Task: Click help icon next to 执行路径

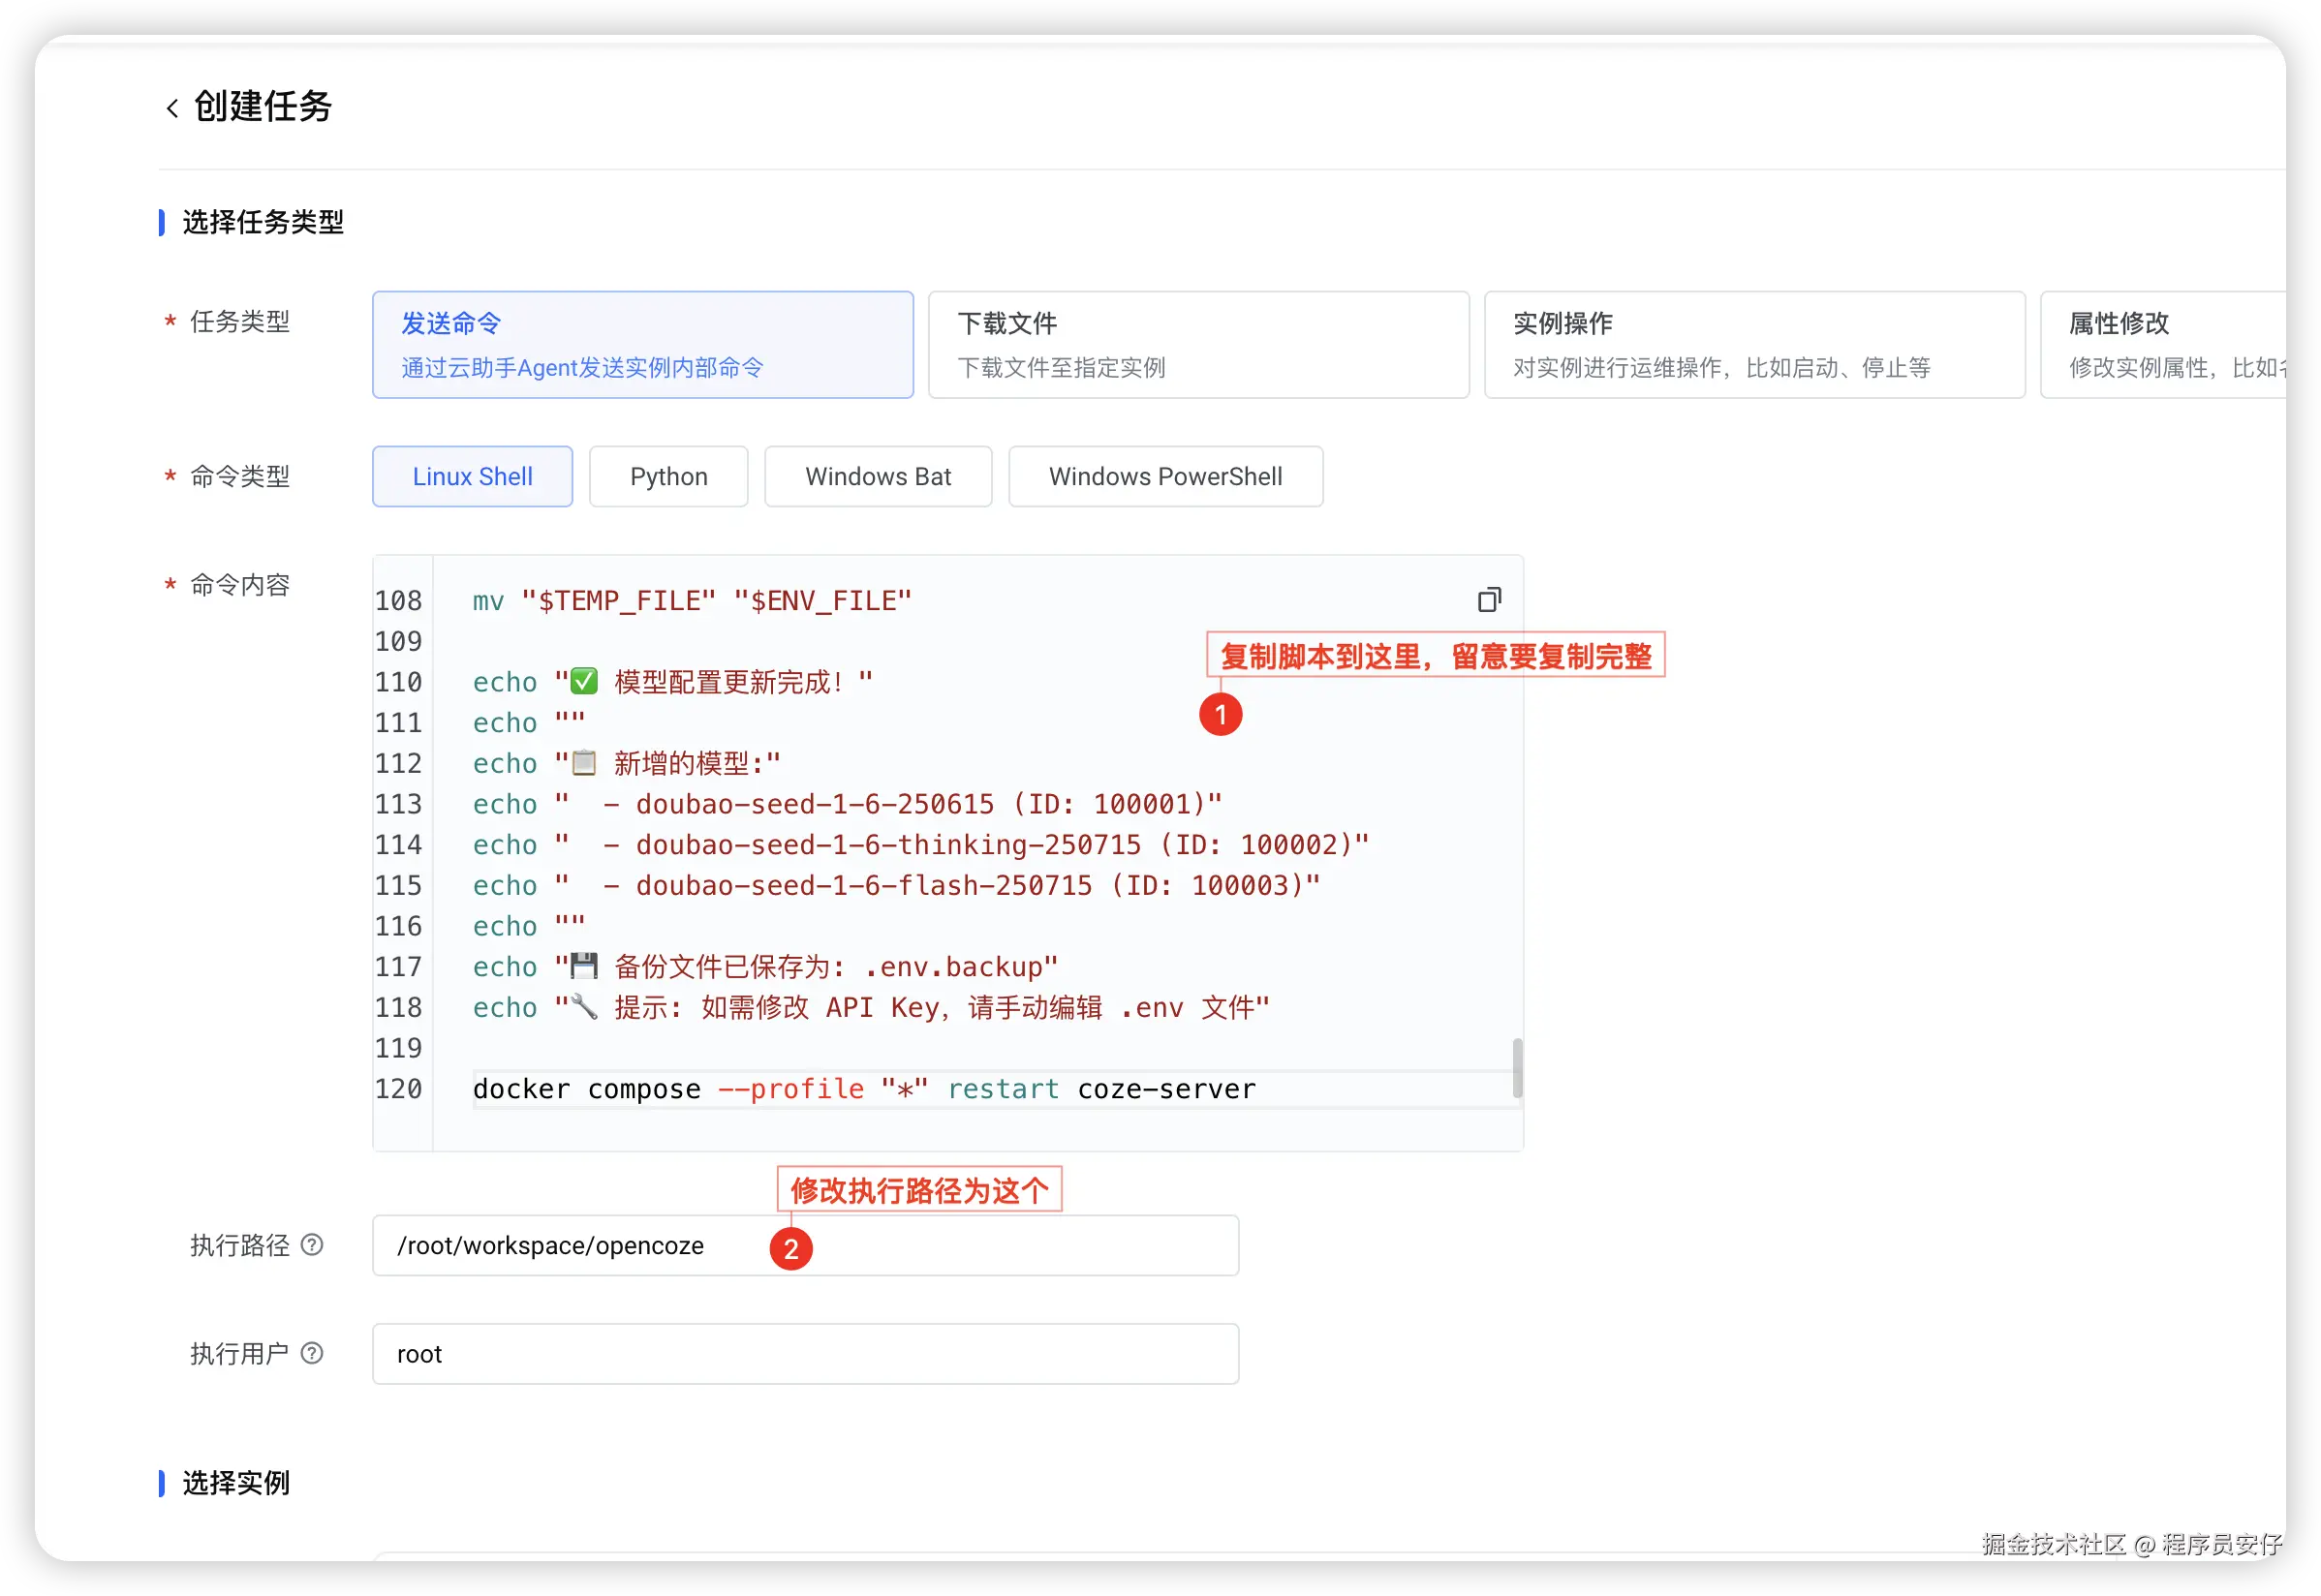Action: (312, 1245)
